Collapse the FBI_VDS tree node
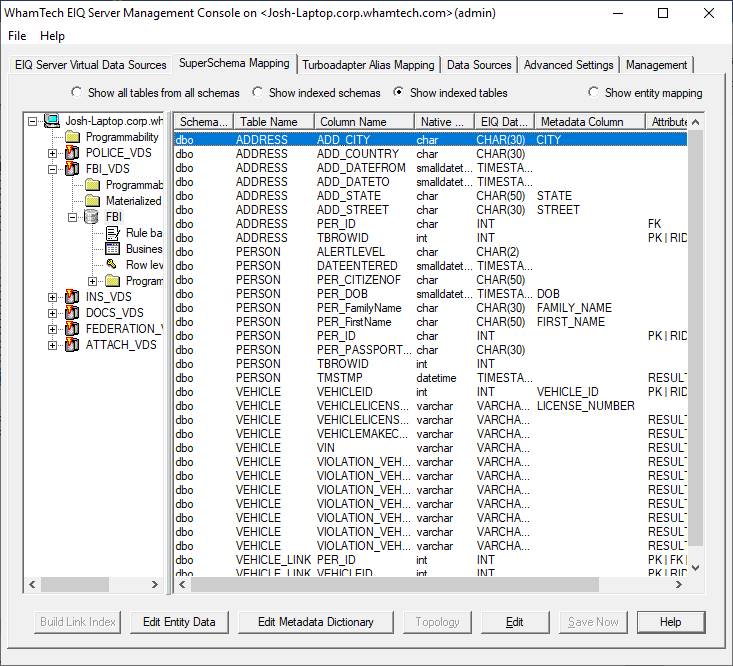The width and height of the screenshot is (733, 666). point(52,169)
